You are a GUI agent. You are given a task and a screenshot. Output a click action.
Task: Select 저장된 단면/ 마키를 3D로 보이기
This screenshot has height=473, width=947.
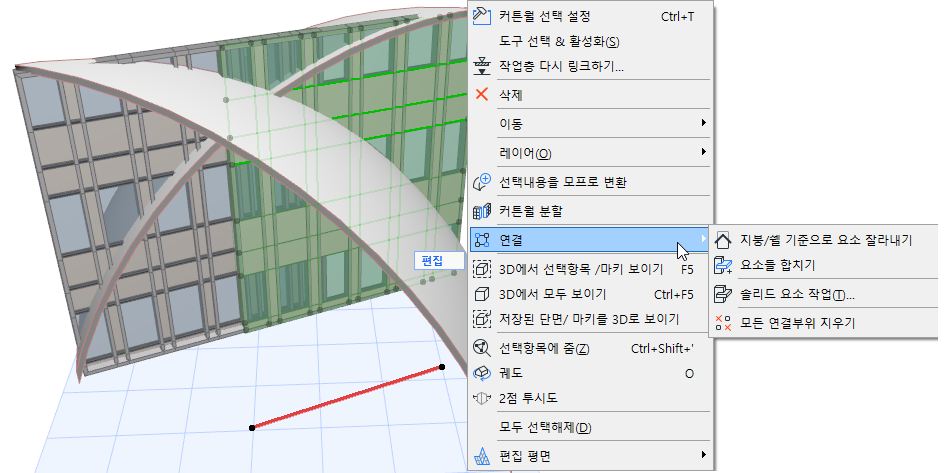(x=590, y=319)
